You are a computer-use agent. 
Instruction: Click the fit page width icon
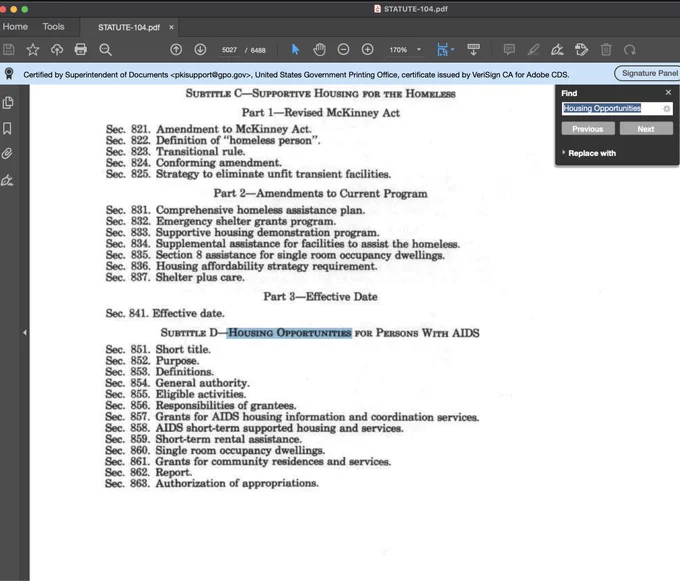click(442, 50)
